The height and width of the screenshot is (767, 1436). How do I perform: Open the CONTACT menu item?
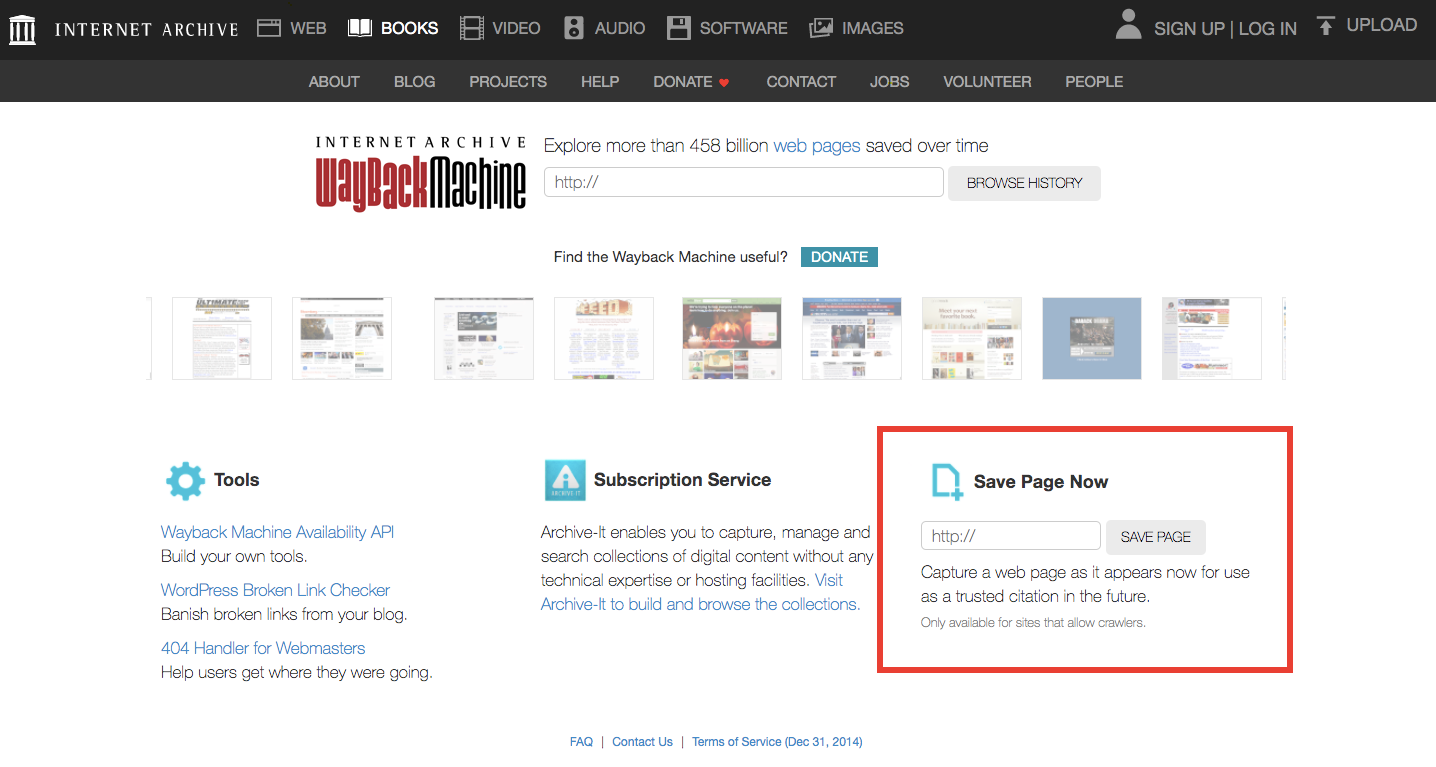[801, 82]
